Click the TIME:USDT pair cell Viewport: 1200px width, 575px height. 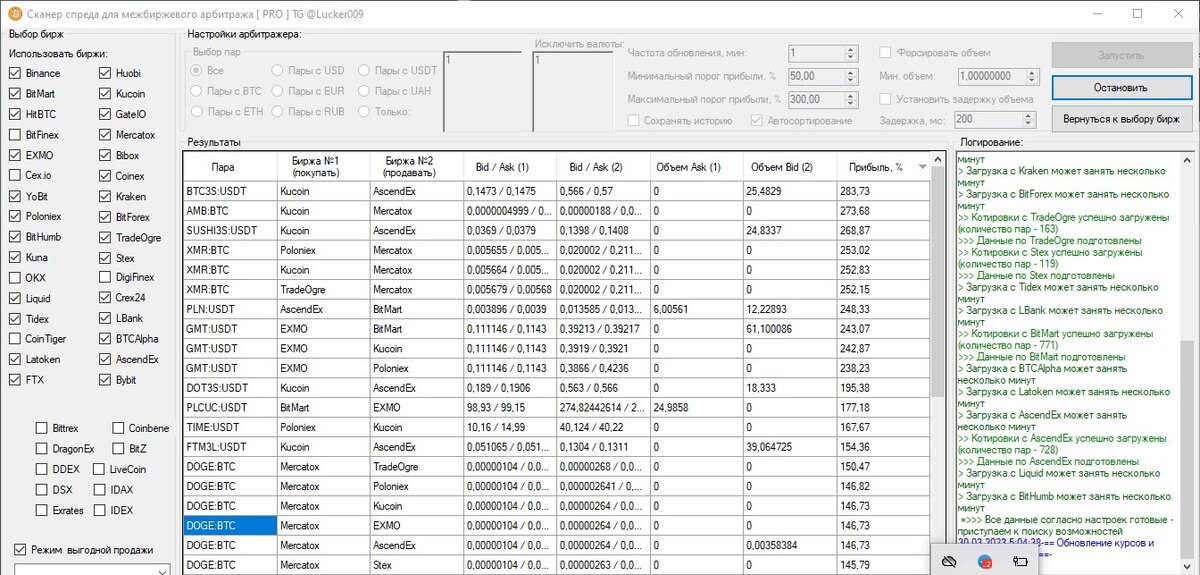click(x=230, y=427)
